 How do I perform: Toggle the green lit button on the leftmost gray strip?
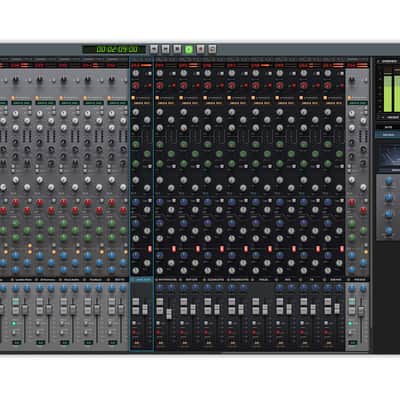(x=14, y=323)
